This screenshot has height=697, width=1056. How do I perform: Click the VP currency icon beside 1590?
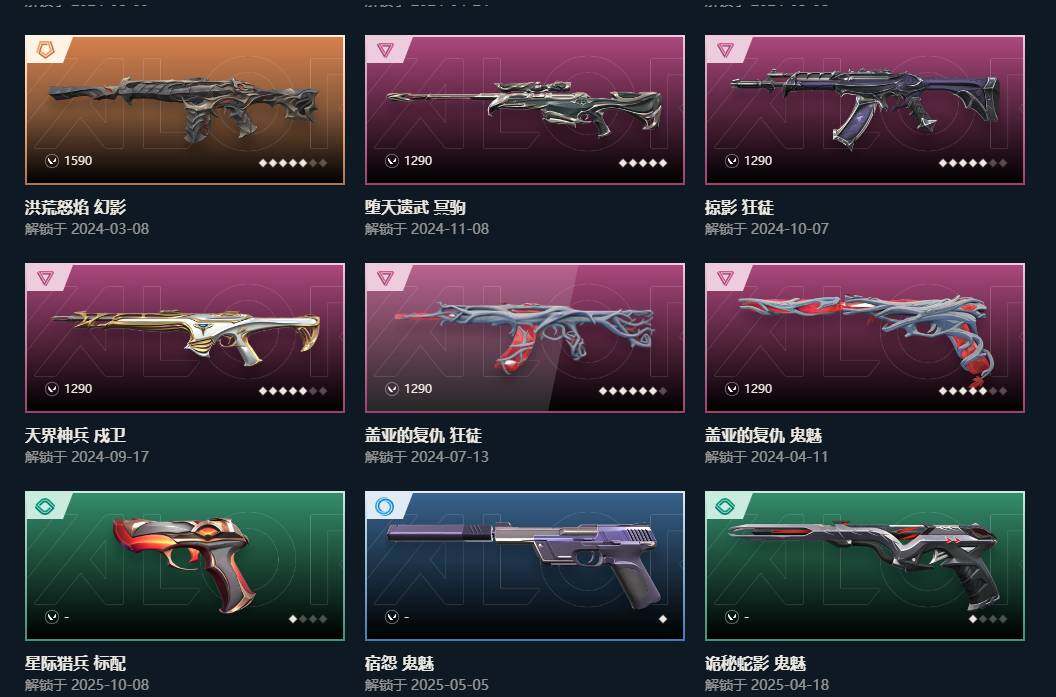[52, 161]
